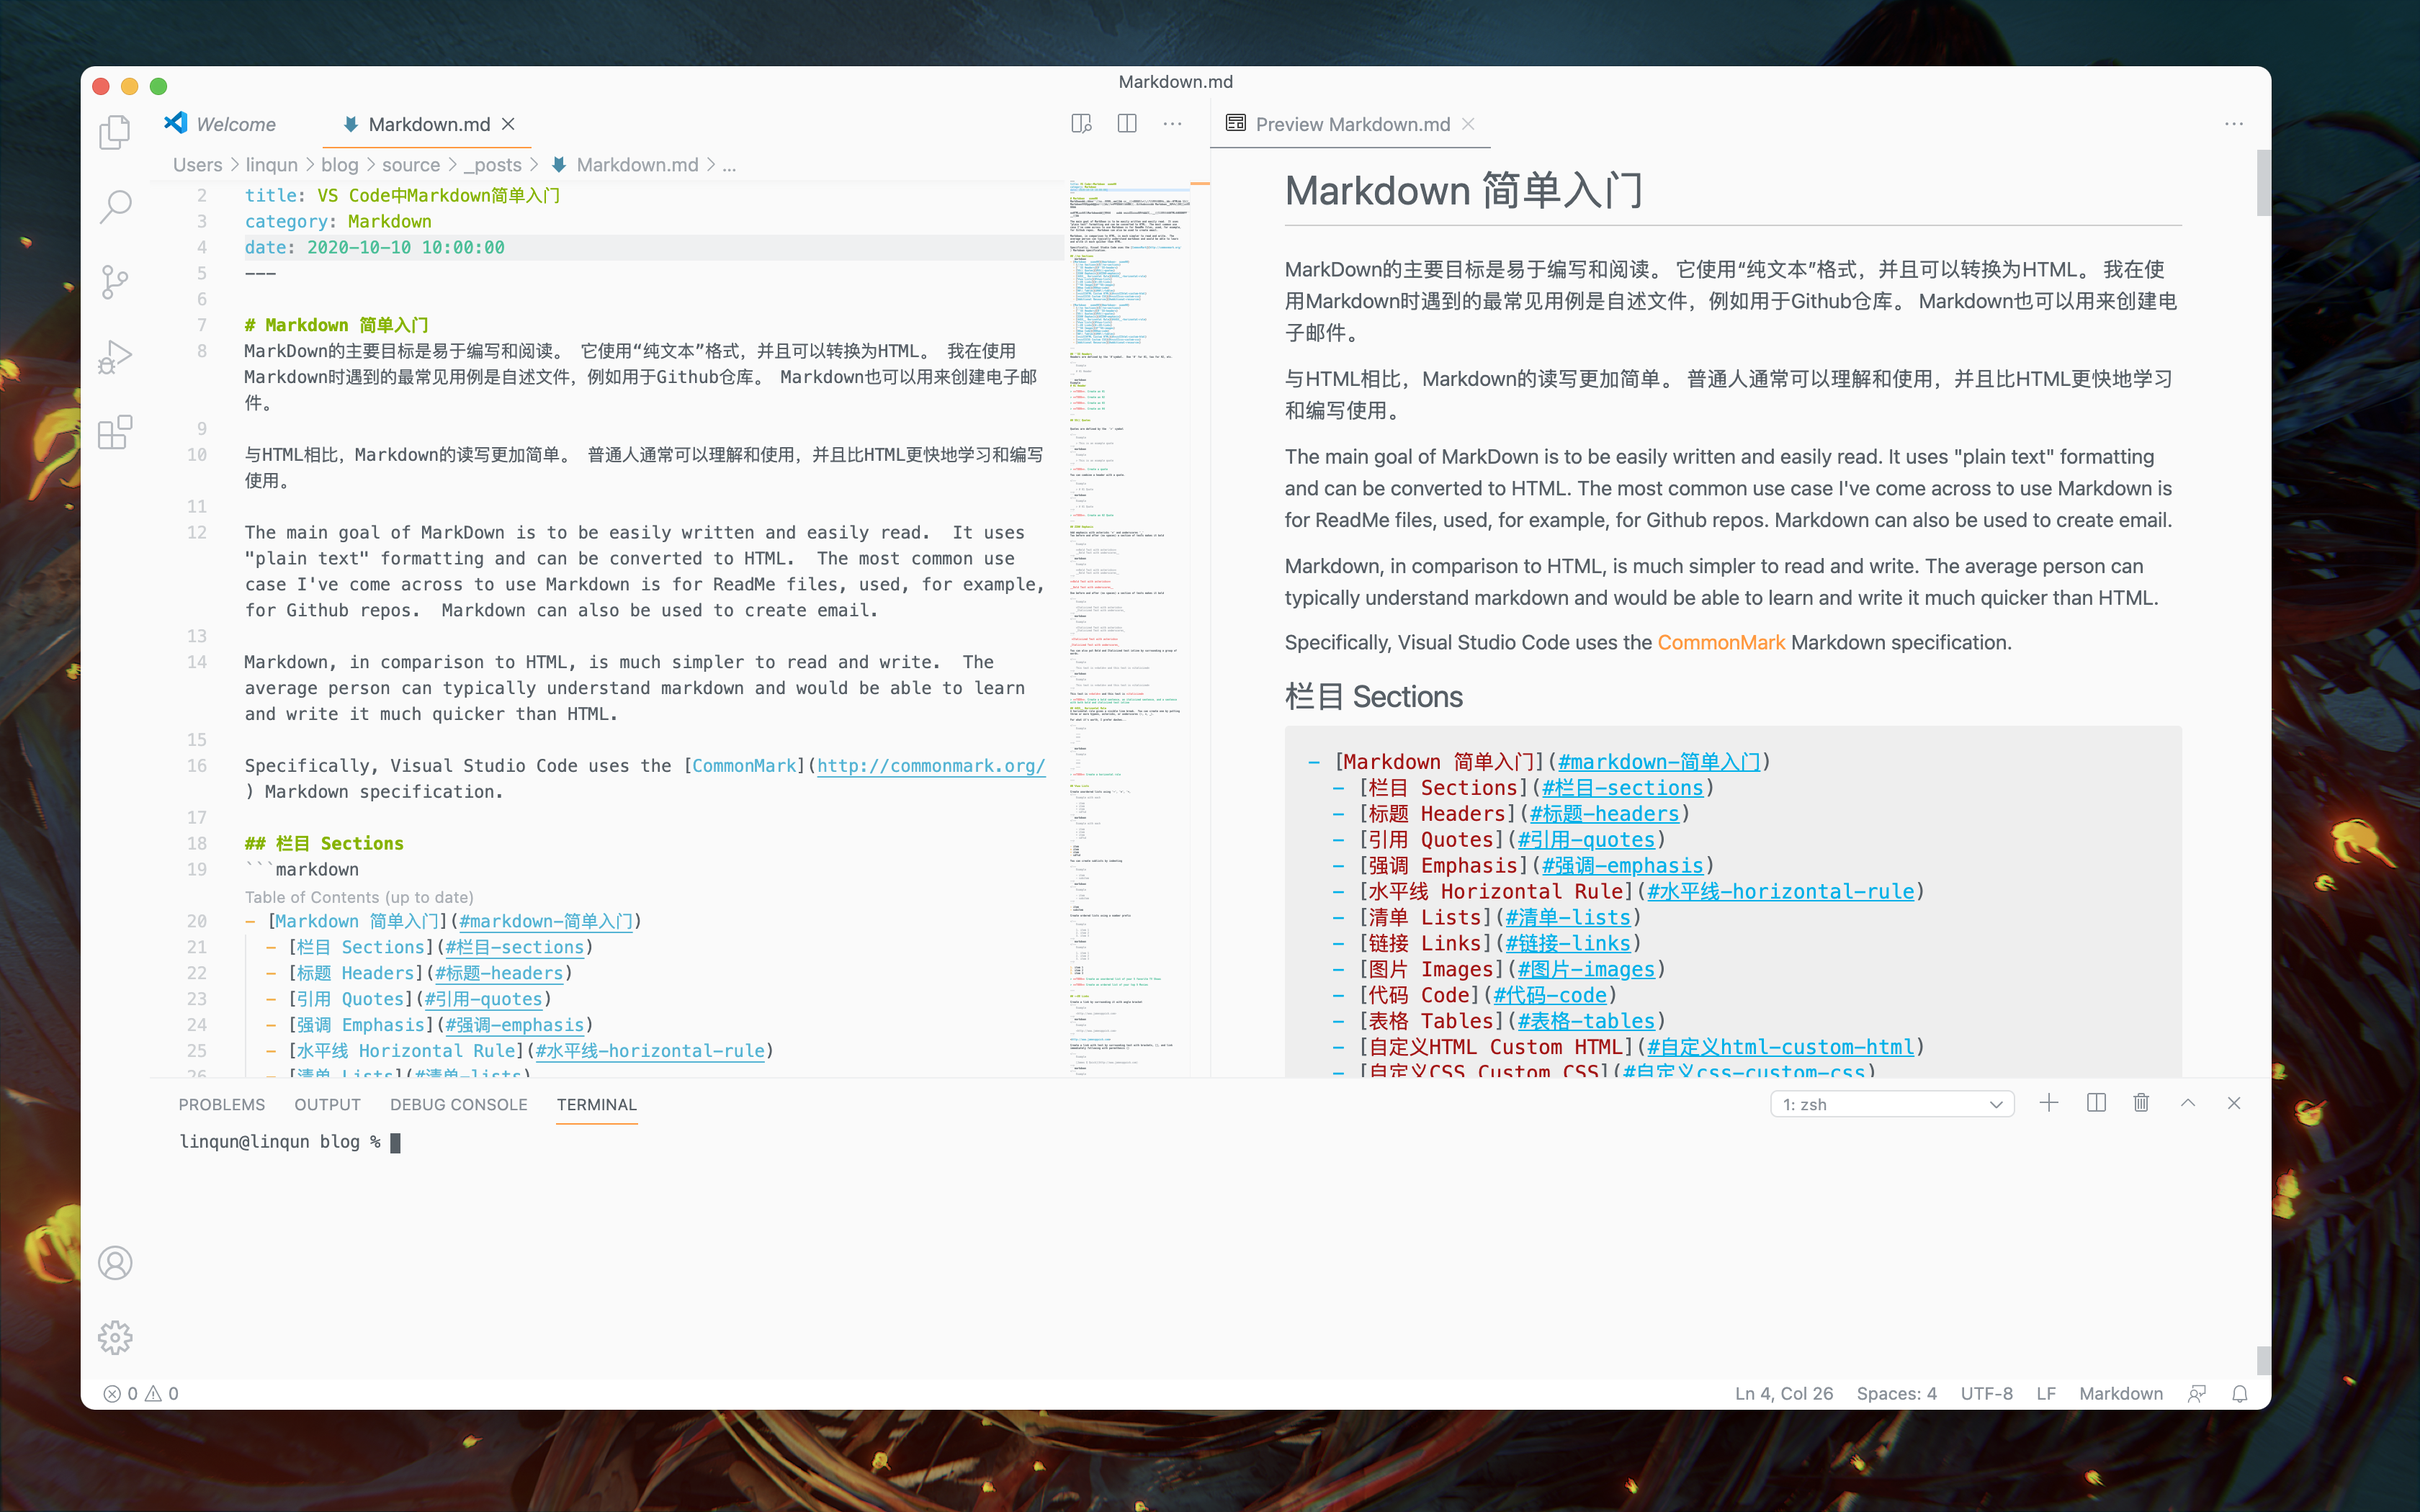The height and width of the screenshot is (1512, 2420).
Task: Open the Extensions view
Action: coord(115,432)
